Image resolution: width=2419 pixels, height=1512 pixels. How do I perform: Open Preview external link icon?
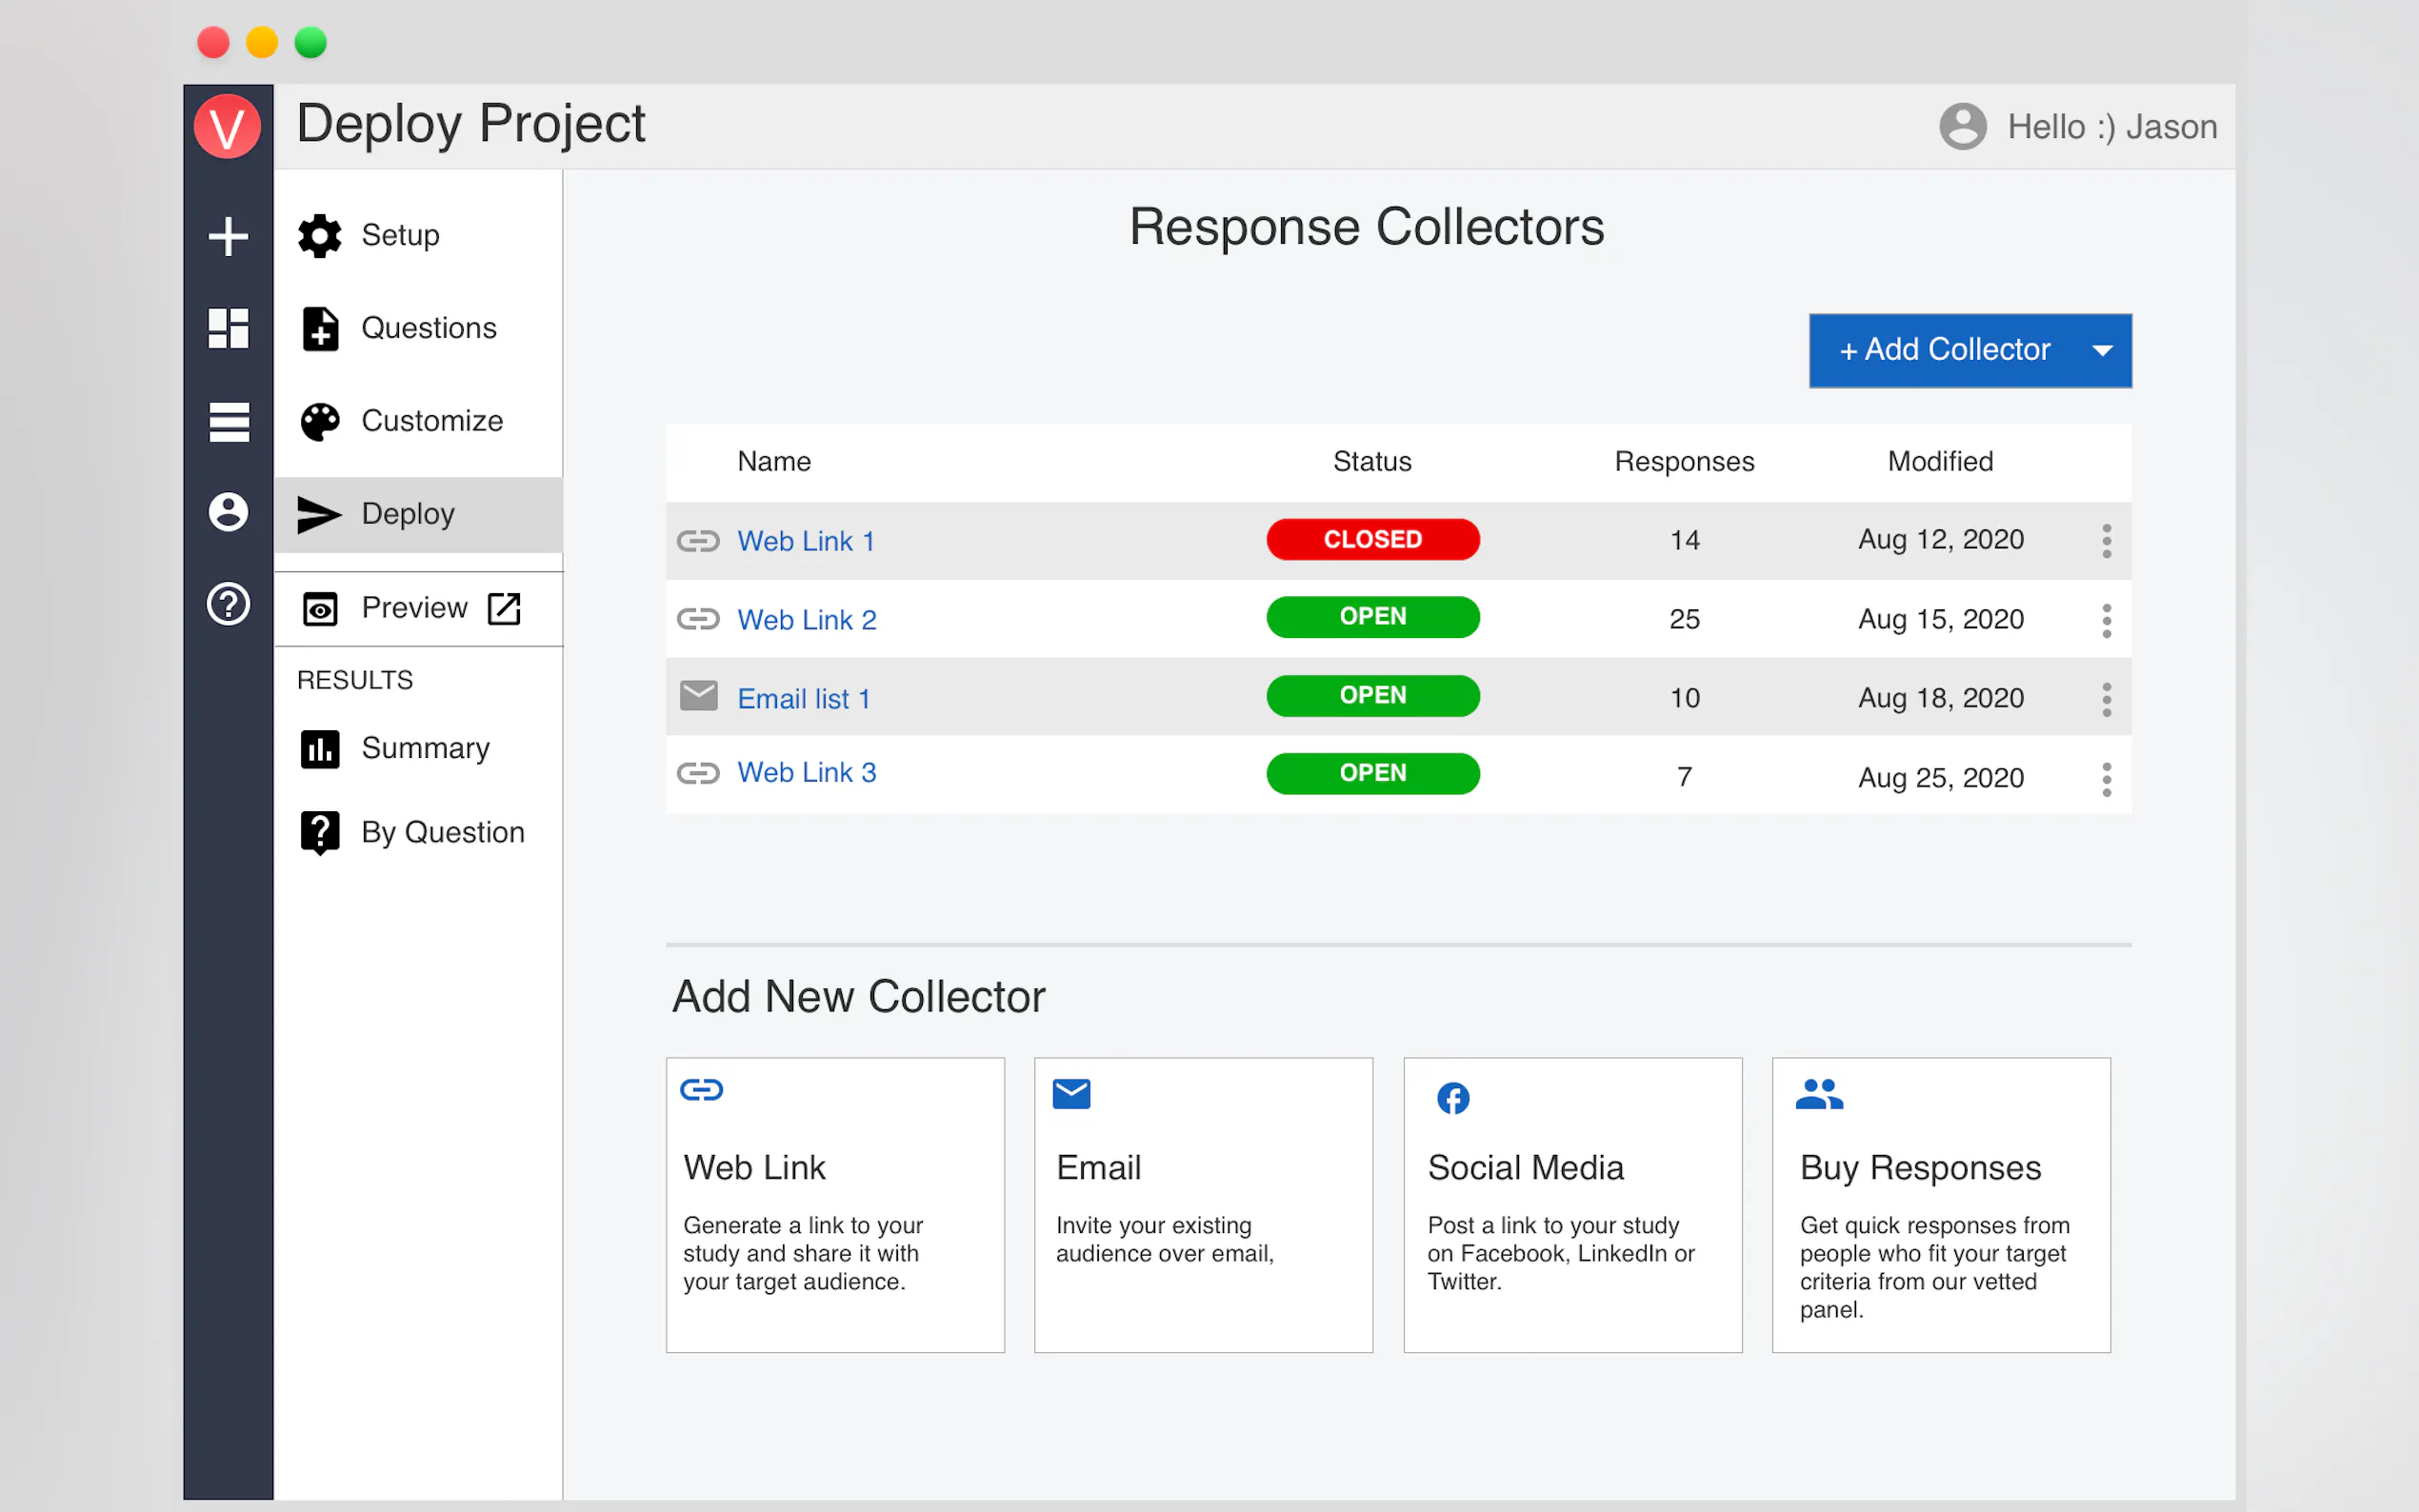tap(504, 608)
